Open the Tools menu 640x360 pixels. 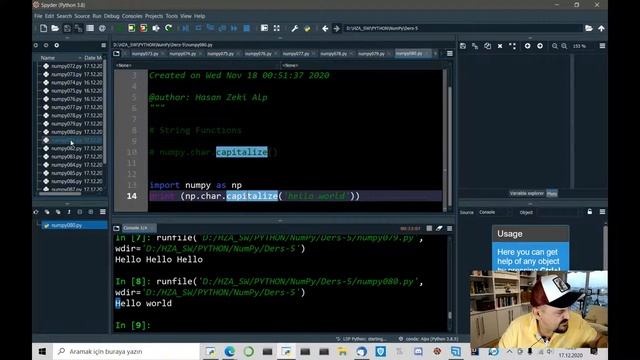click(171, 16)
